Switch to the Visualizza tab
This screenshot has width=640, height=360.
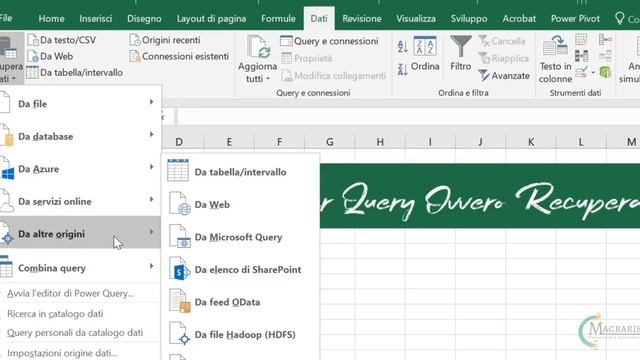pyautogui.click(x=416, y=19)
